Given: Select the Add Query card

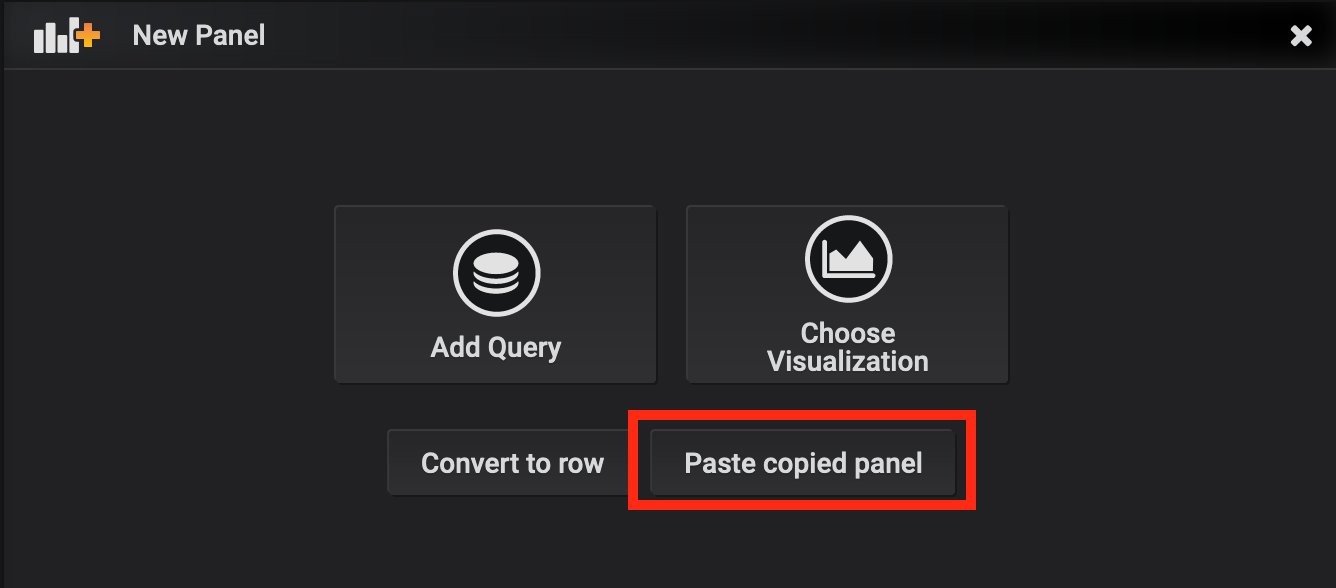Looking at the screenshot, I should point(496,294).
